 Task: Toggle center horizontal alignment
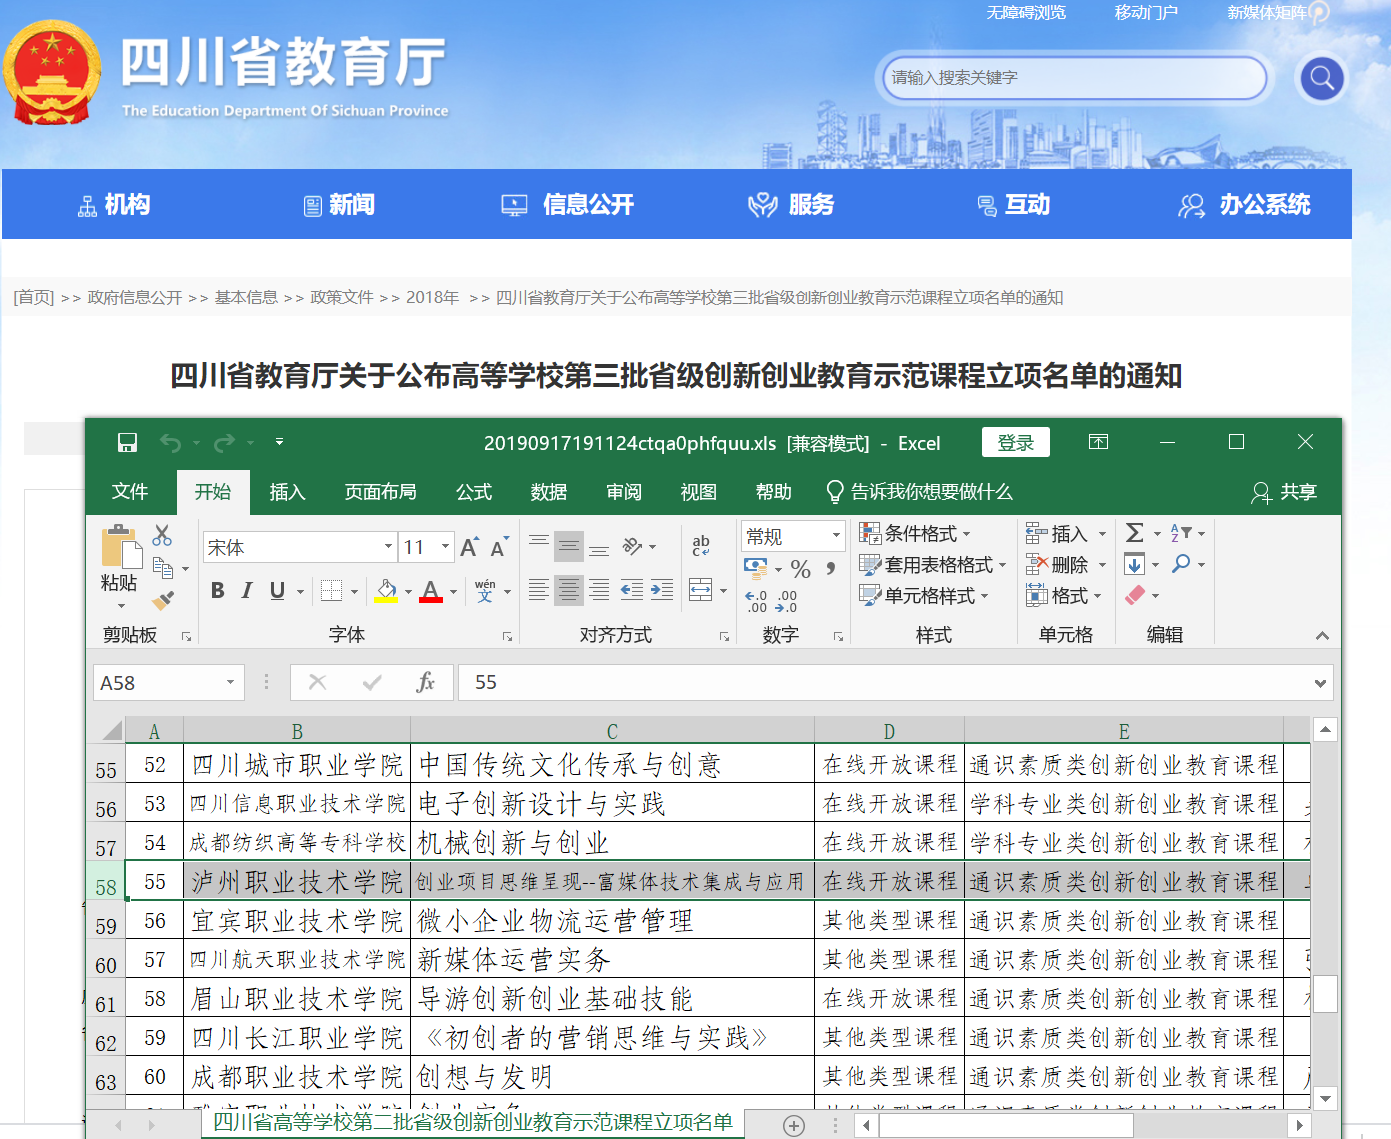(x=568, y=590)
